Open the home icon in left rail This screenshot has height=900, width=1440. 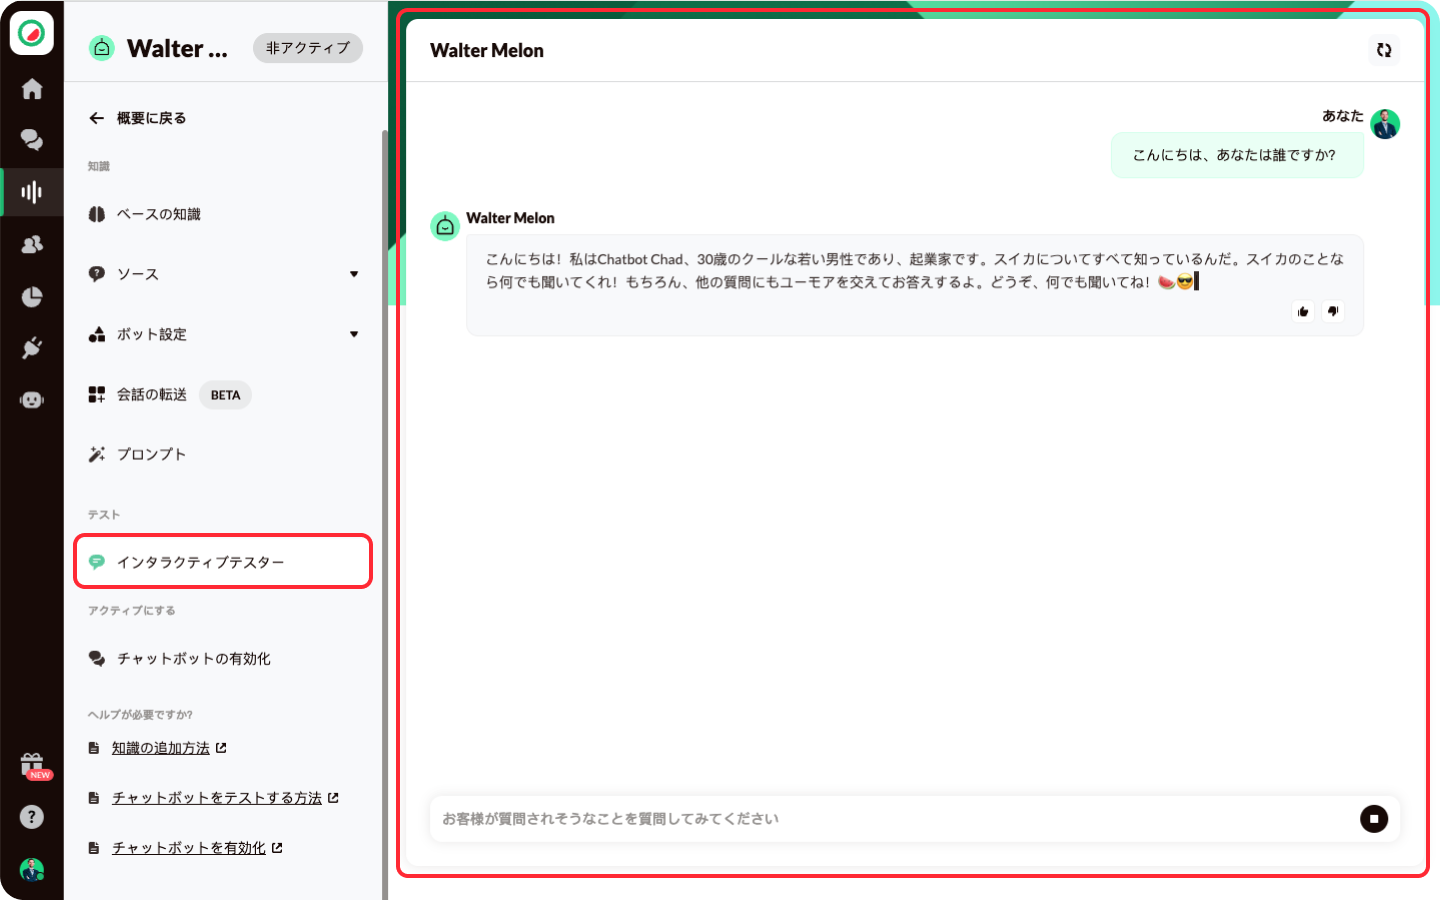(32, 89)
